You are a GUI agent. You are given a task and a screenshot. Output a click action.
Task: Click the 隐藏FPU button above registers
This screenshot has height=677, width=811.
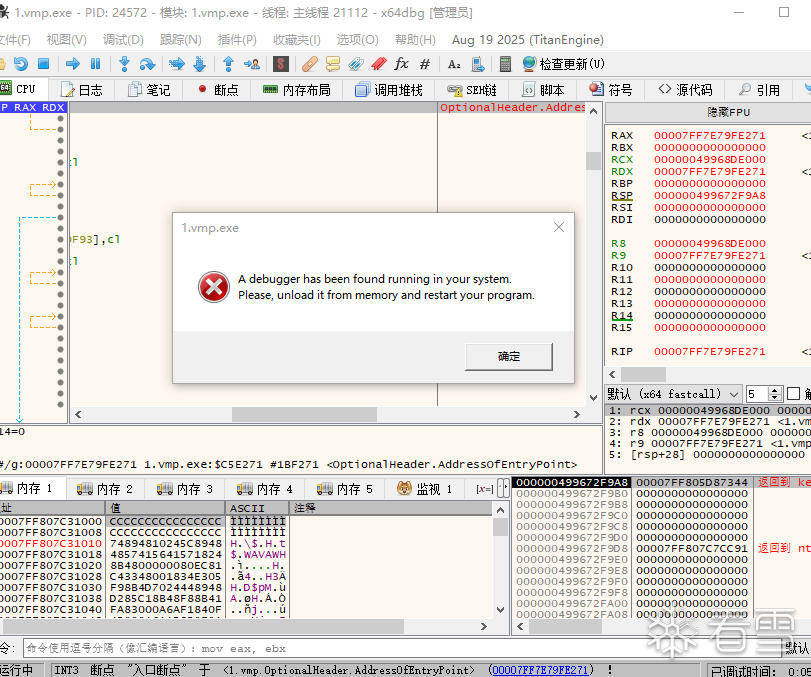[728, 112]
